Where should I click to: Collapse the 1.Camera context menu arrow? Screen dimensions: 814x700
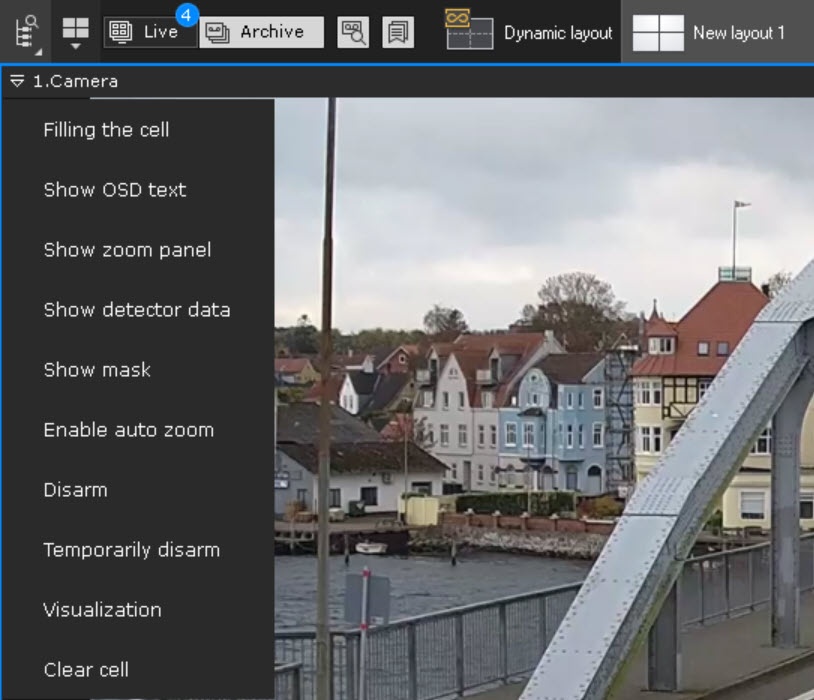(17, 81)
